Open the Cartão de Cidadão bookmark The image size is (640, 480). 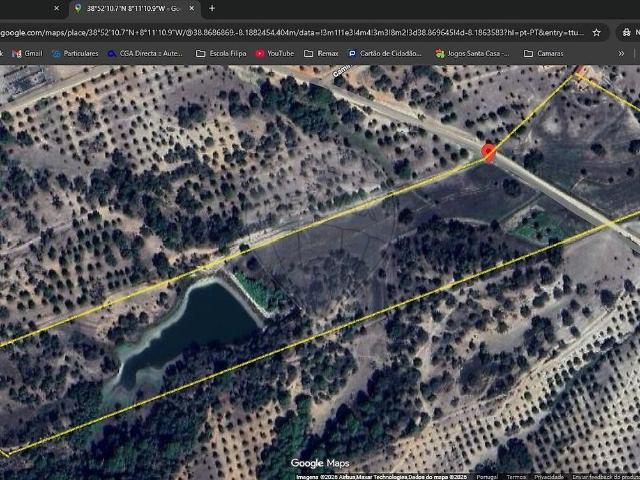[385, 53]
